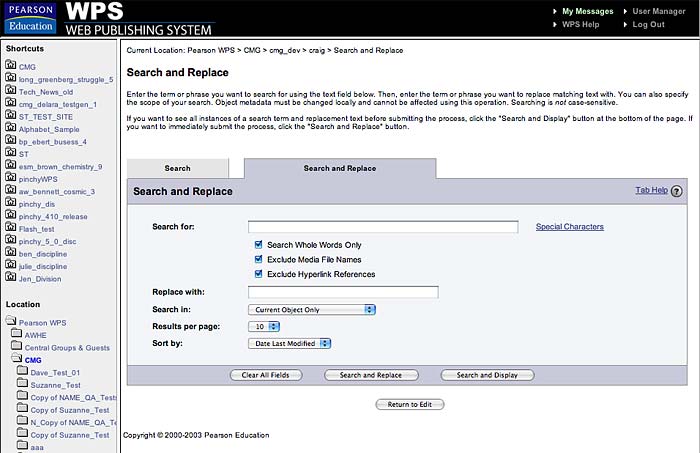Switch to the Search tab
Viewport: 700px width, 453px height.
pos(178,168)
